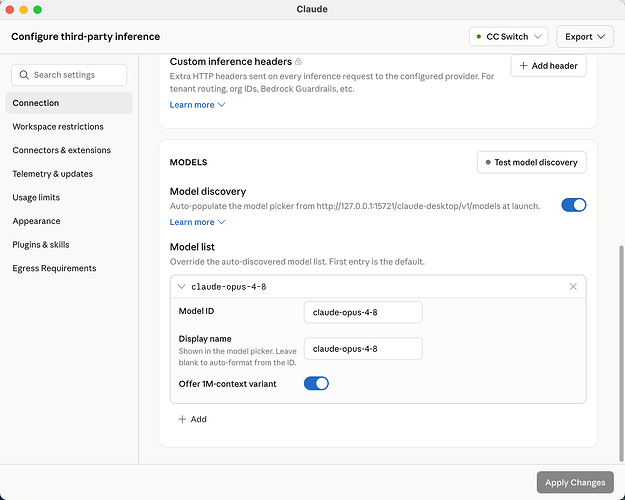This screenshot has height=500, width=625.
Task: Open the CC Switch dropdown
Action: [509, 37]
